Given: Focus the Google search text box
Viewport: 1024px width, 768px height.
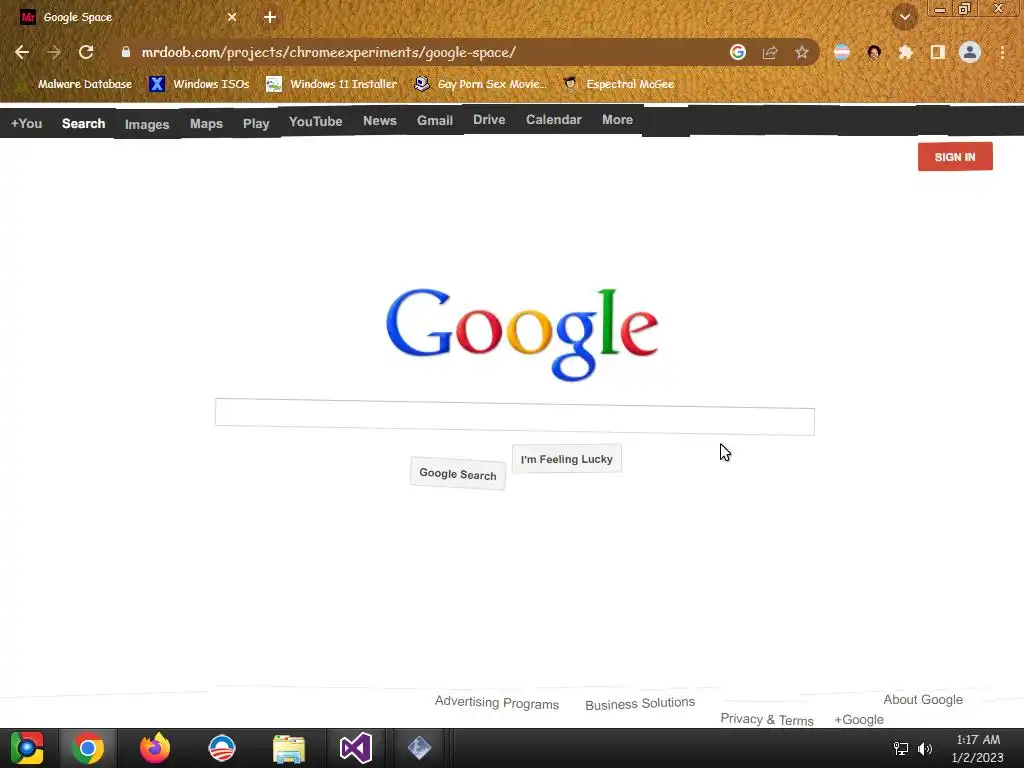Looking at the screenshot, I should 515,416.
